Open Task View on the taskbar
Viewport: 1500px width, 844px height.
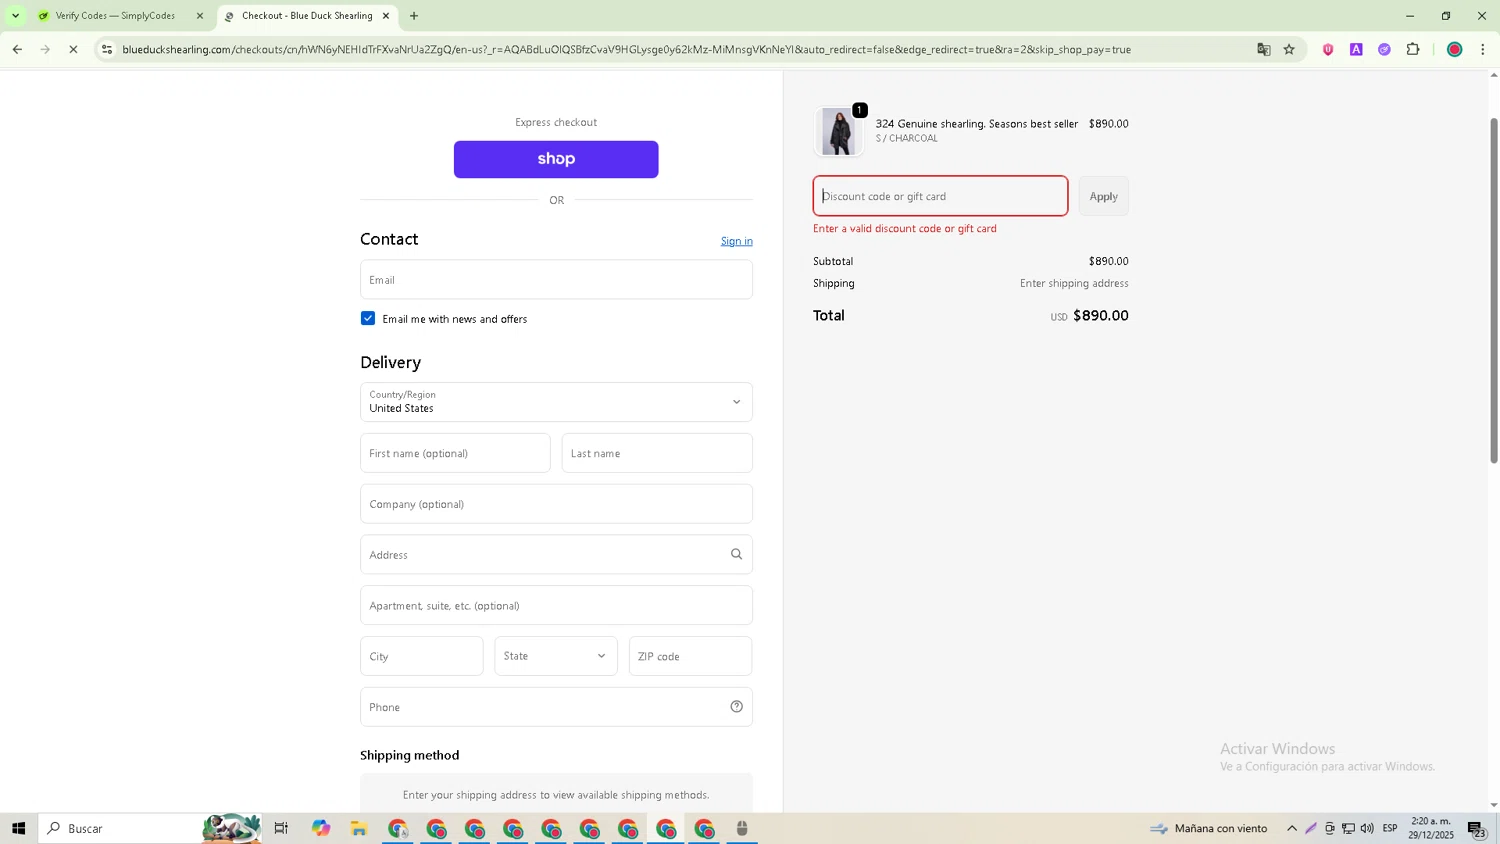tap(281, 828)
